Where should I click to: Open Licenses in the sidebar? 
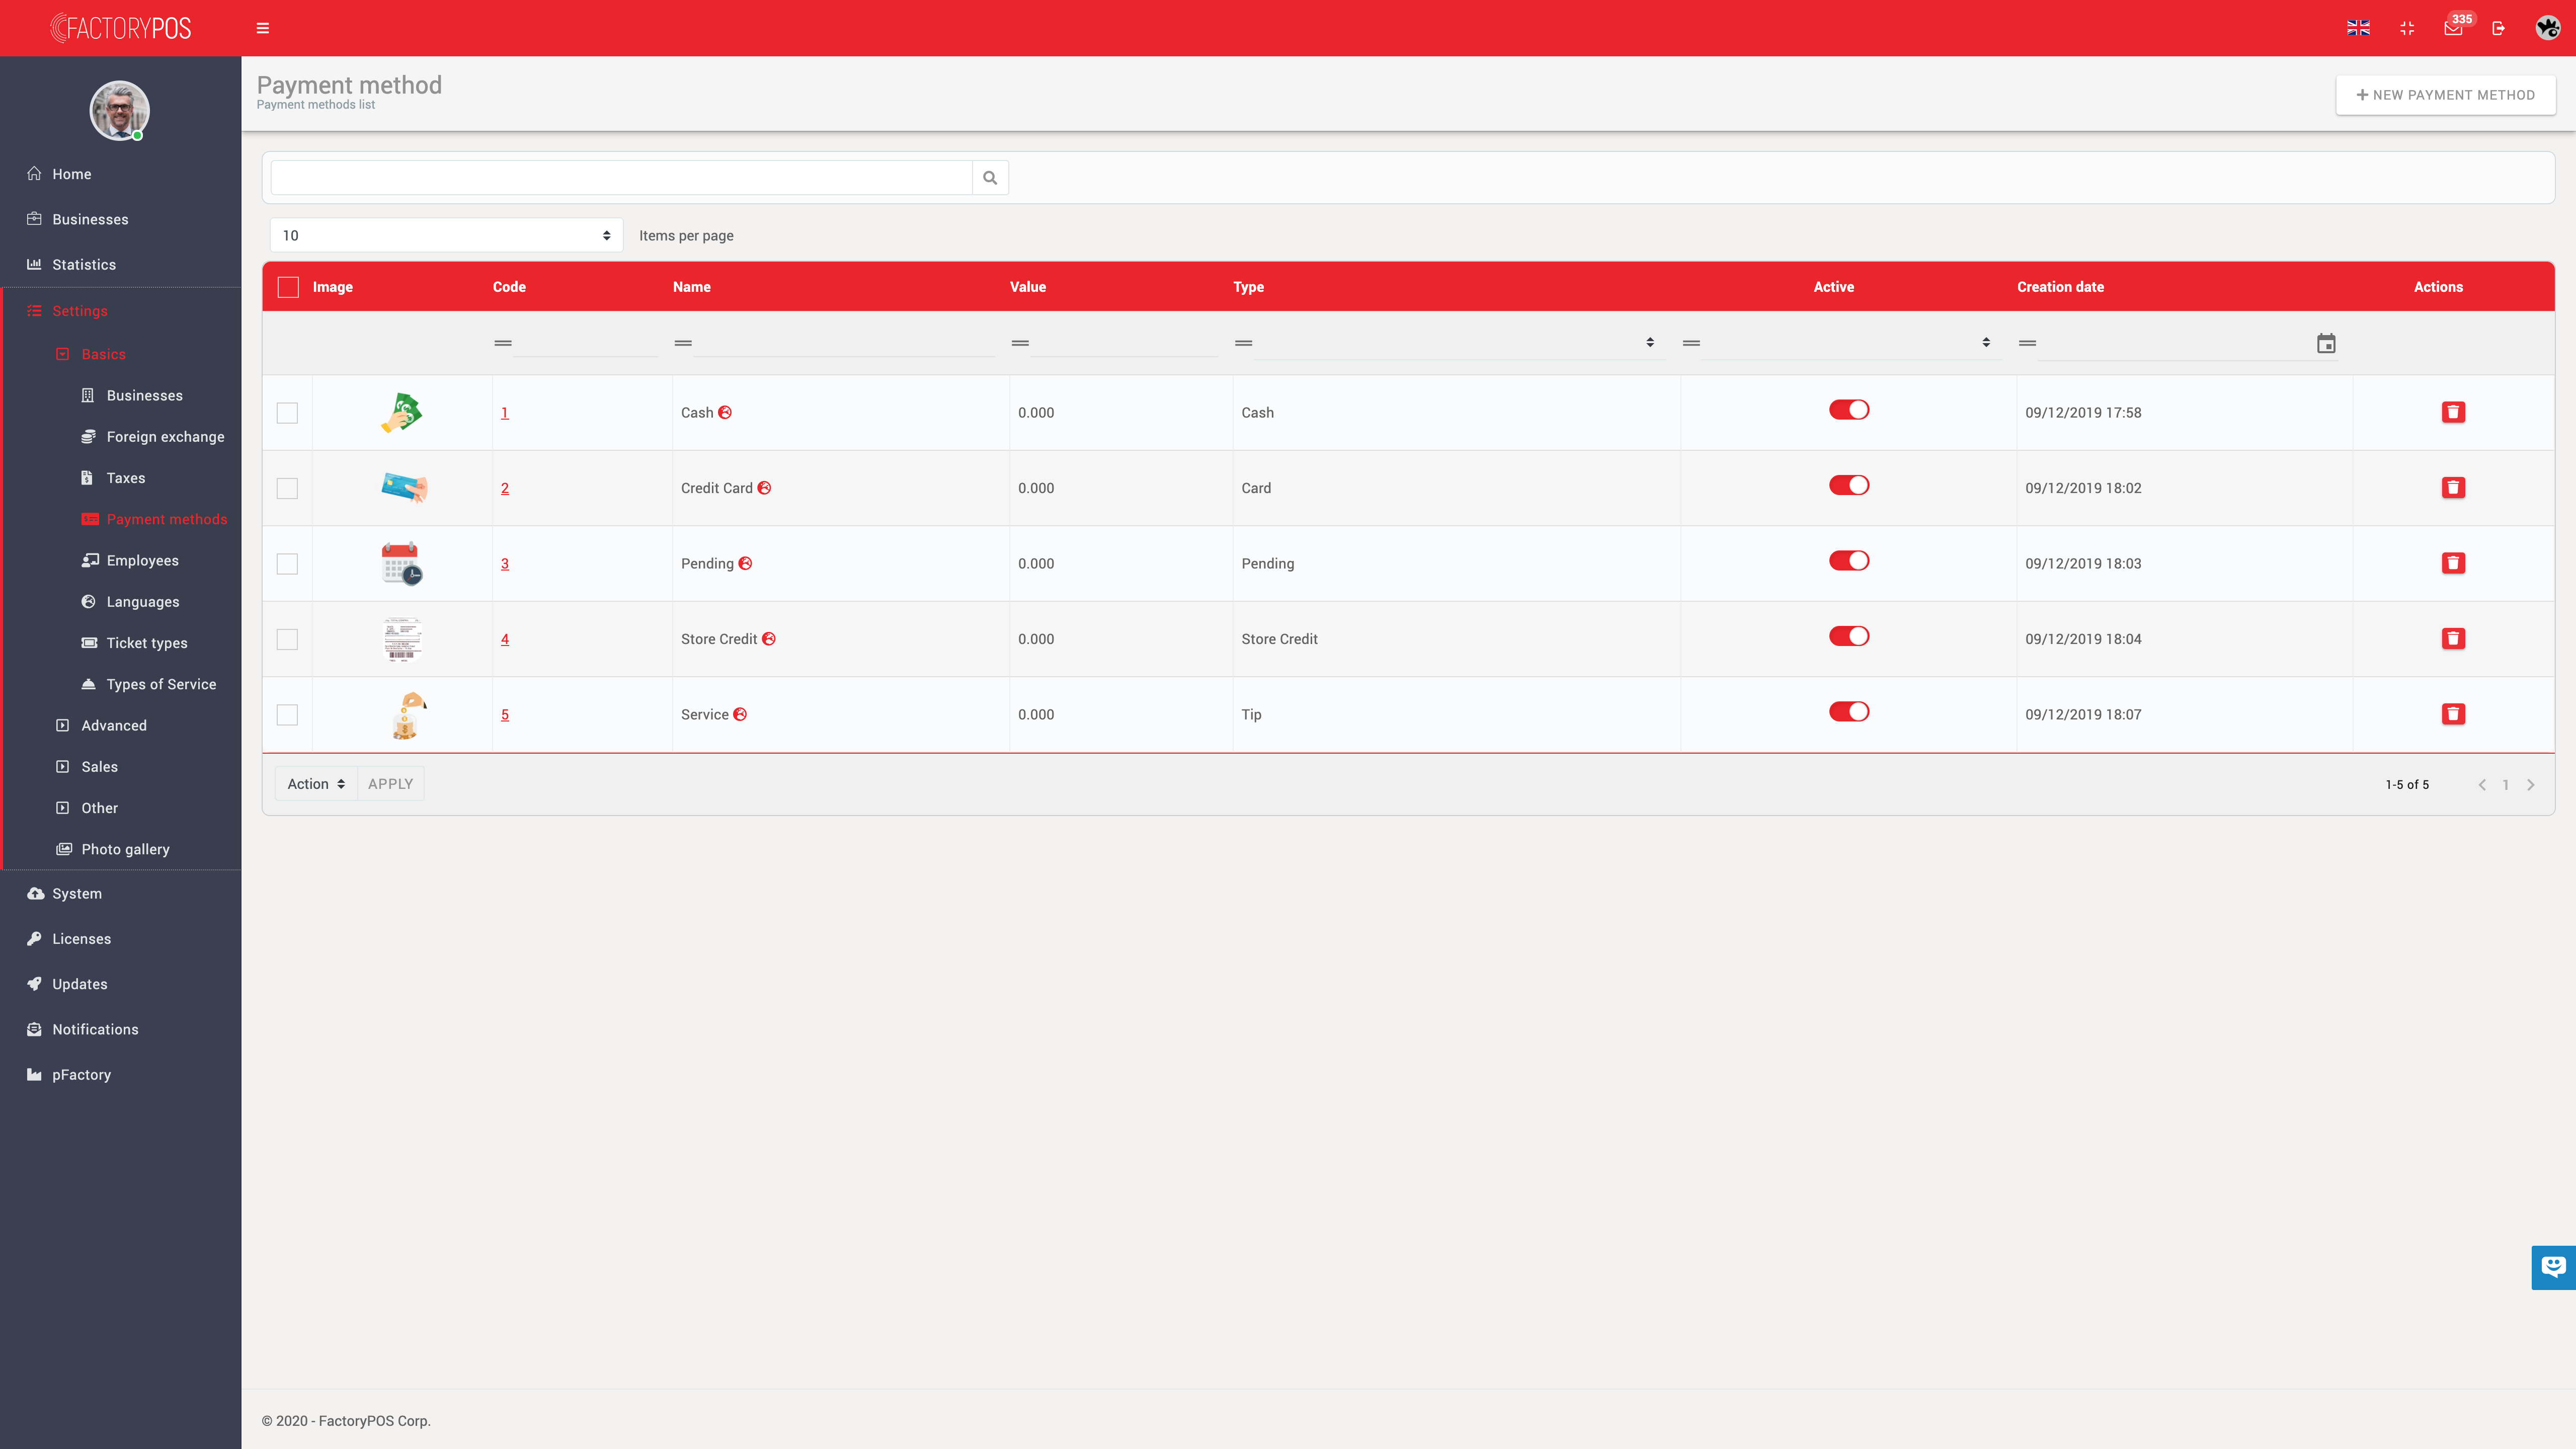(x=81, y=939)
